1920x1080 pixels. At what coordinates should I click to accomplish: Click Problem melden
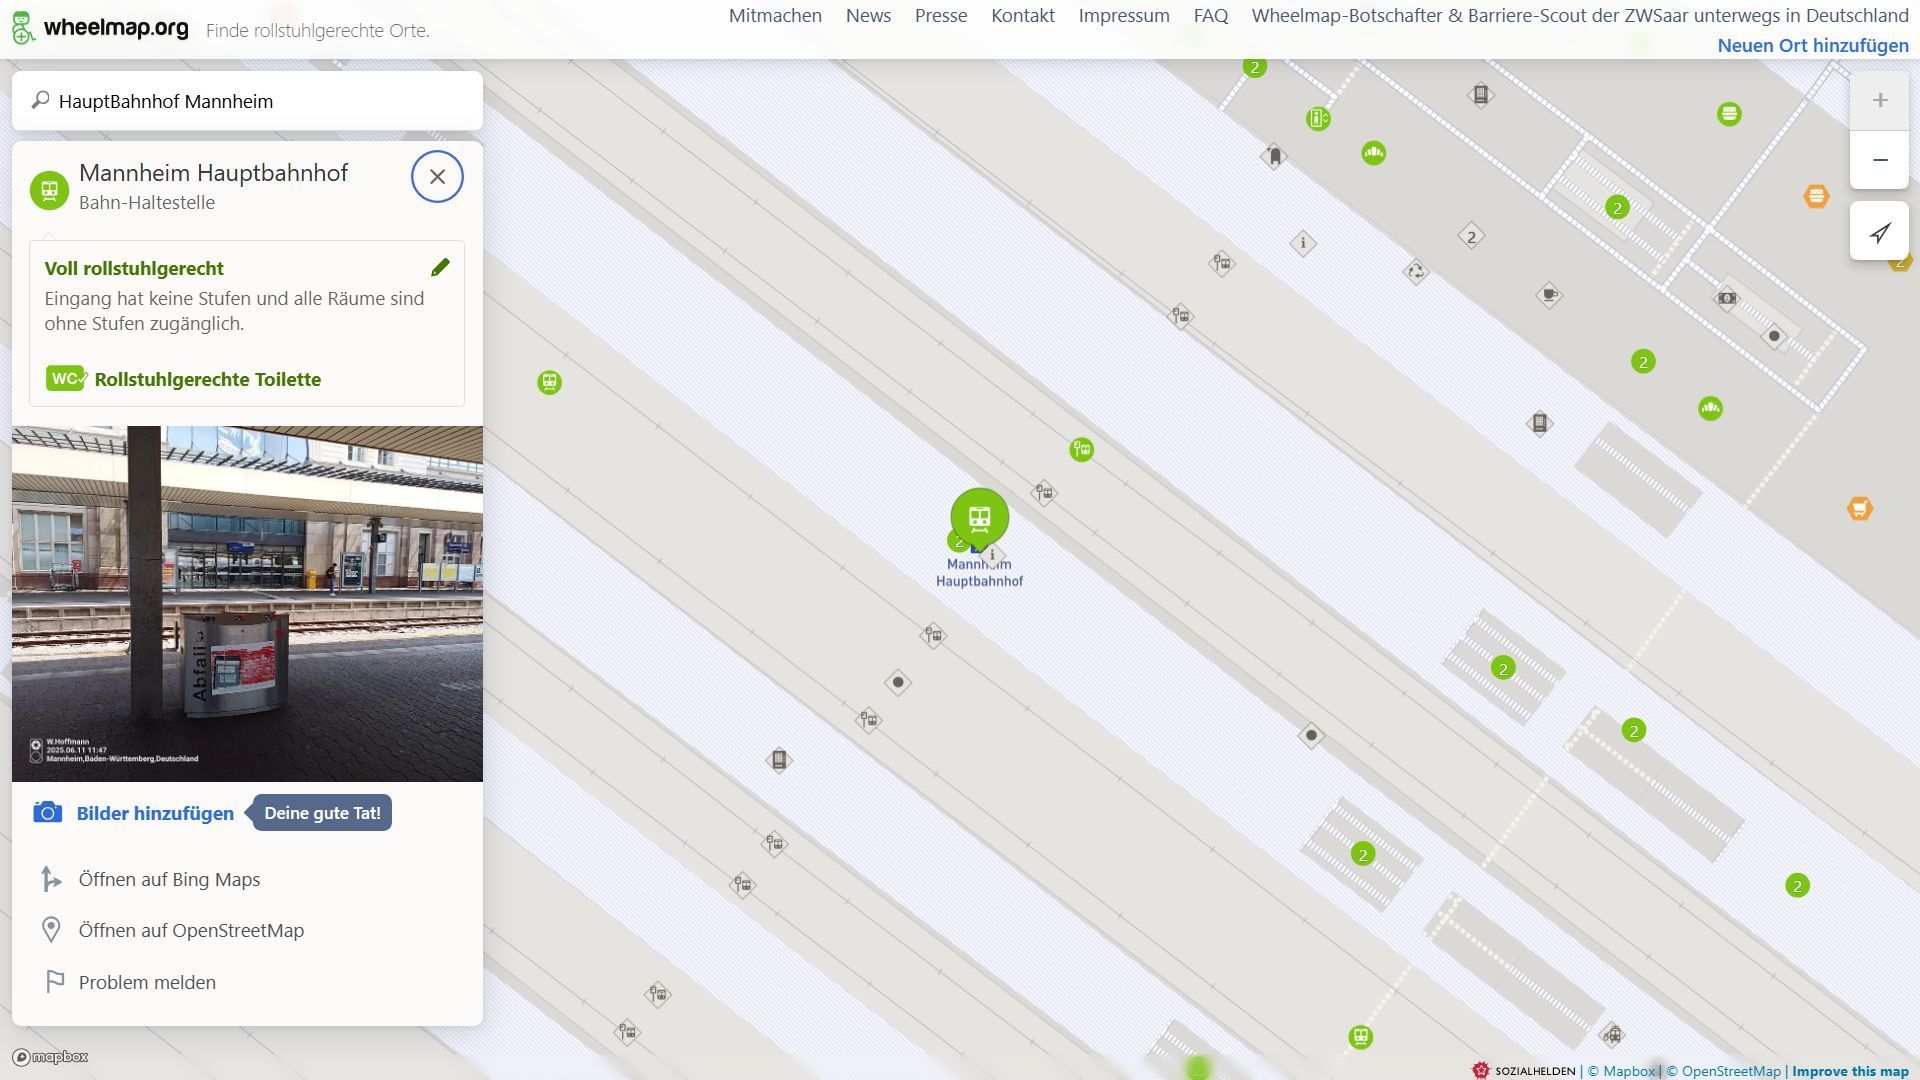coord(147,982)
